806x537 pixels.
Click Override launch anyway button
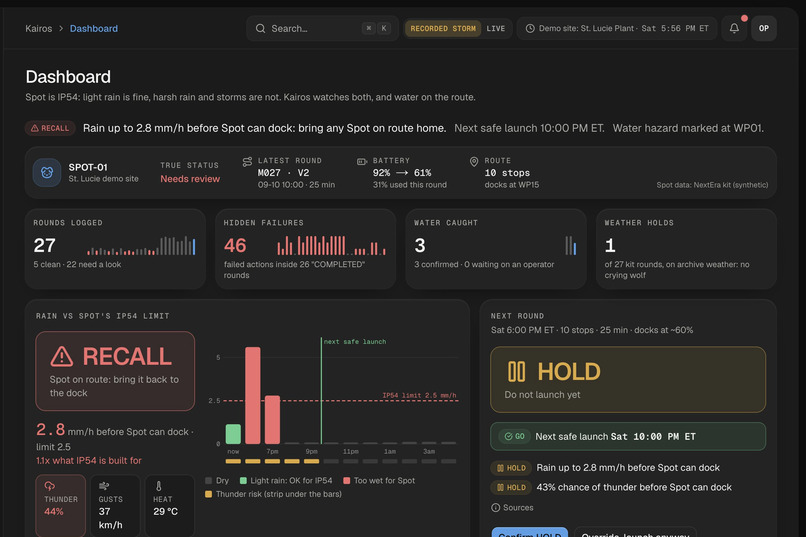635,532
